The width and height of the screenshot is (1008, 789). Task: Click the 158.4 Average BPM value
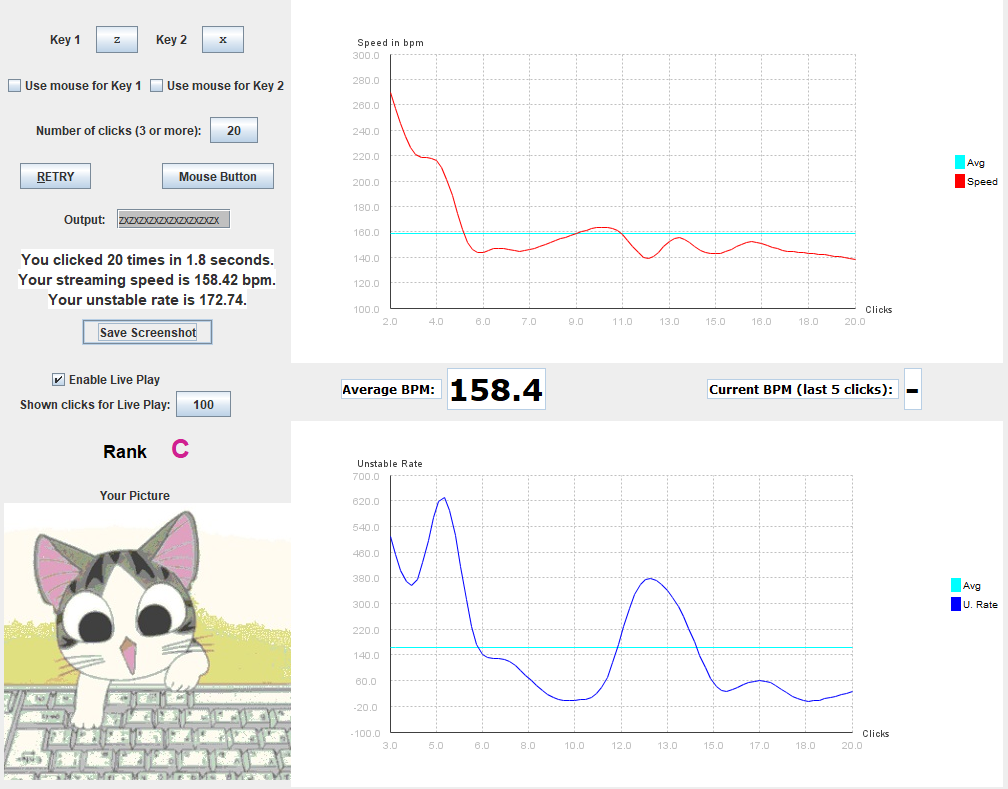pyautogui.click(x=496, y=389)
